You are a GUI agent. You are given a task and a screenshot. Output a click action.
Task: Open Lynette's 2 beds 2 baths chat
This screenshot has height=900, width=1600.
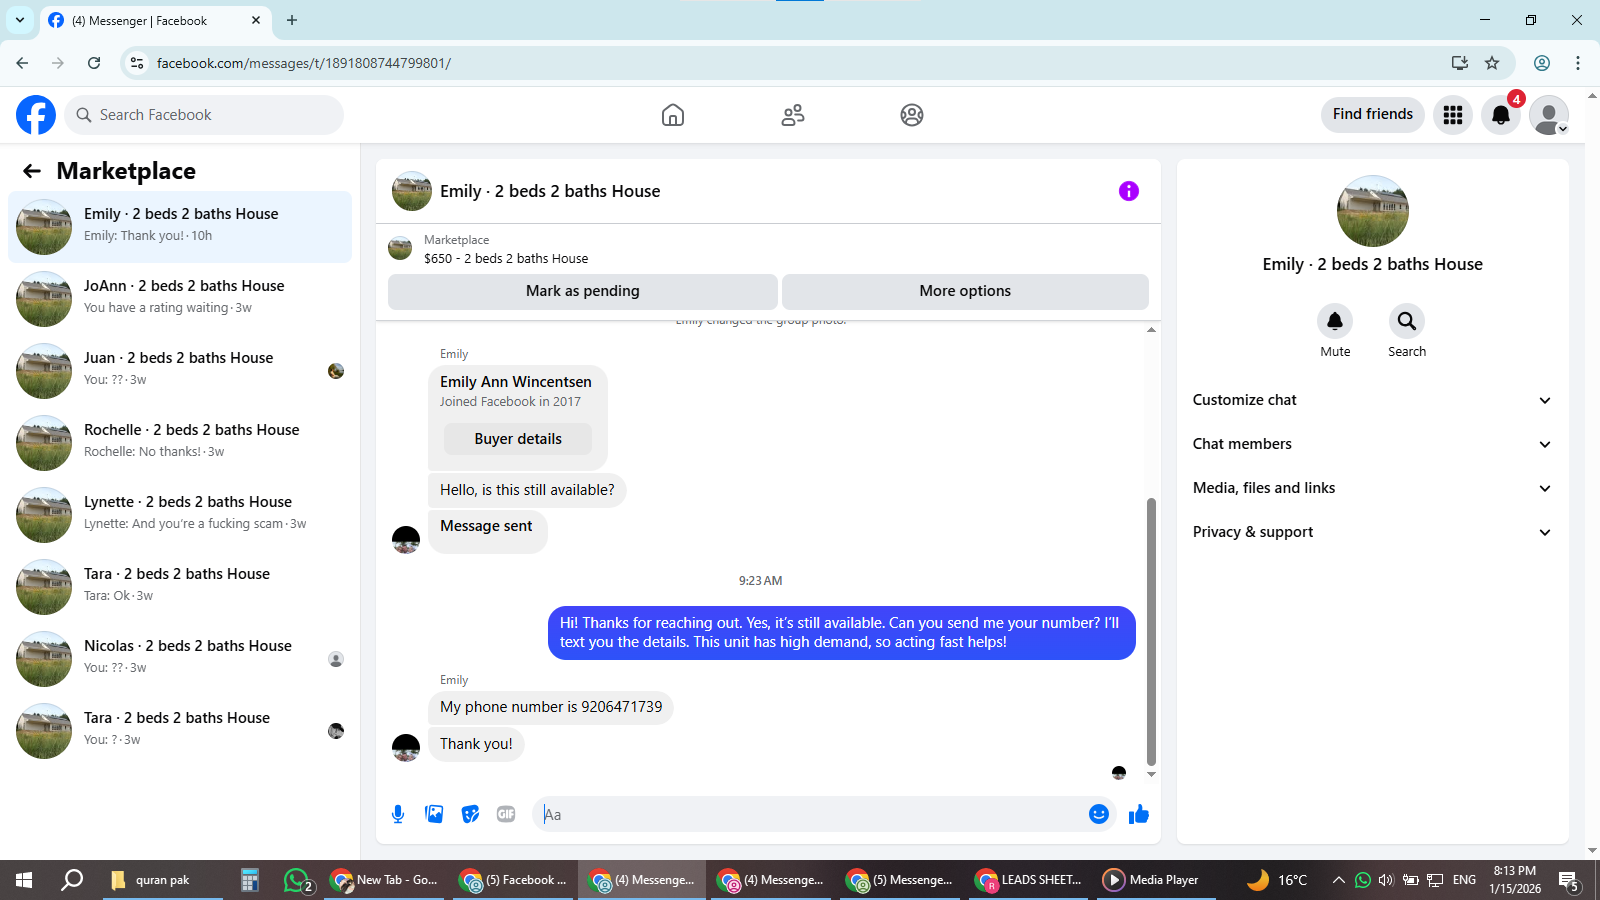tap(180, 515)
